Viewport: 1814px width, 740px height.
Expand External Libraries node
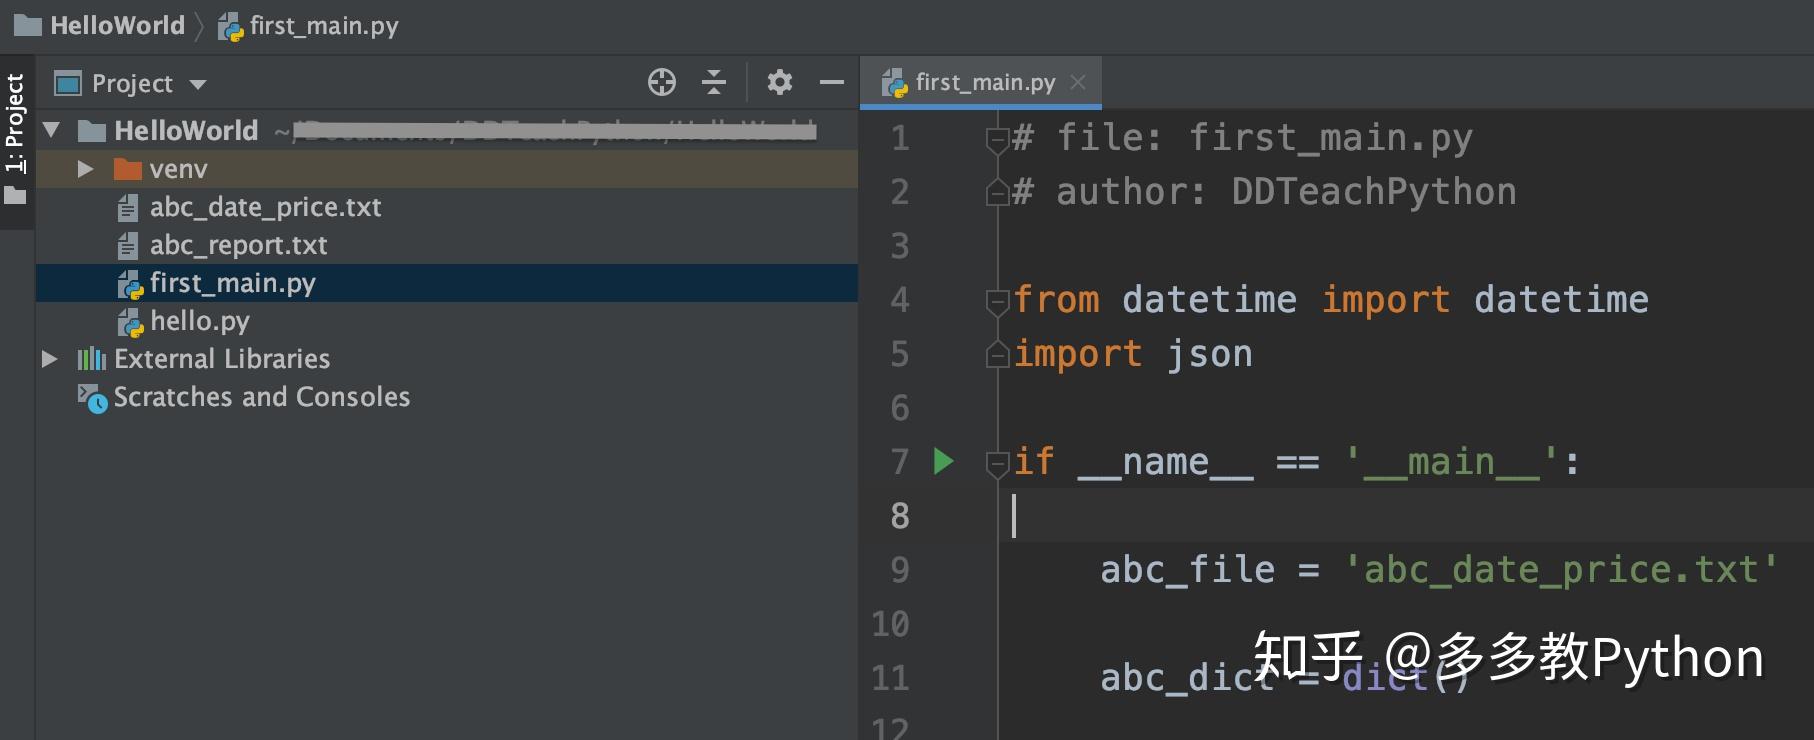(50, 358)
